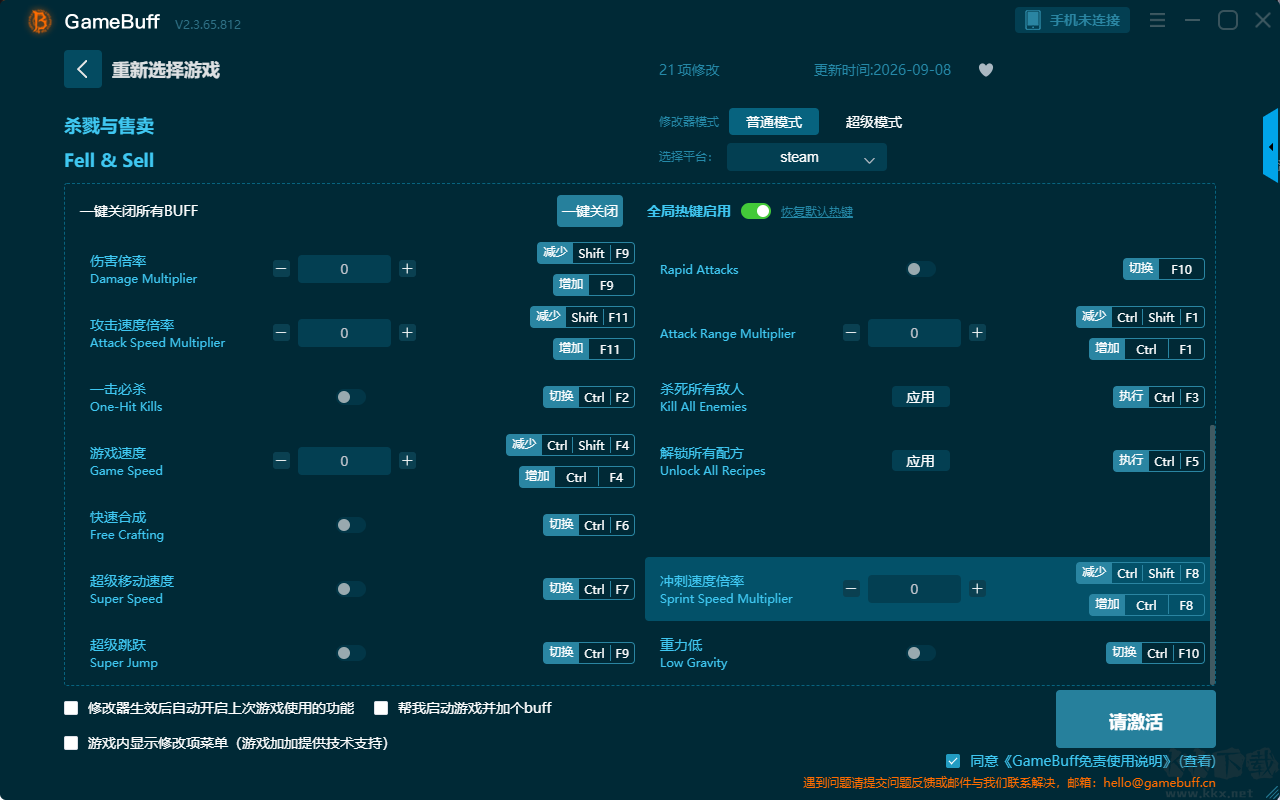Increase Sprint Speed Multiplier value
Image resolution: width=1280 pixels, height=800 pixels.
[x=977, y=589]
